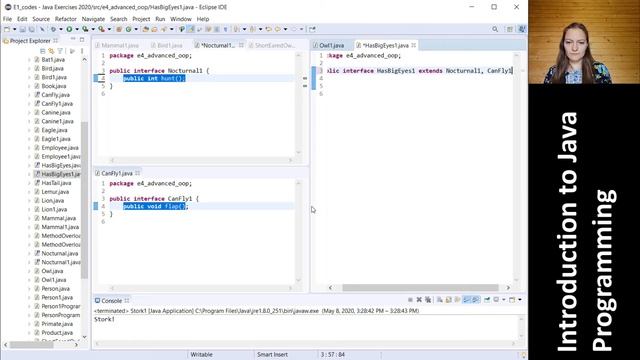Select Product.java in Project Explorer
Image resolution: width=640 pixels, height=360 pixels.
pyautogui.click(x=56, y=333)
